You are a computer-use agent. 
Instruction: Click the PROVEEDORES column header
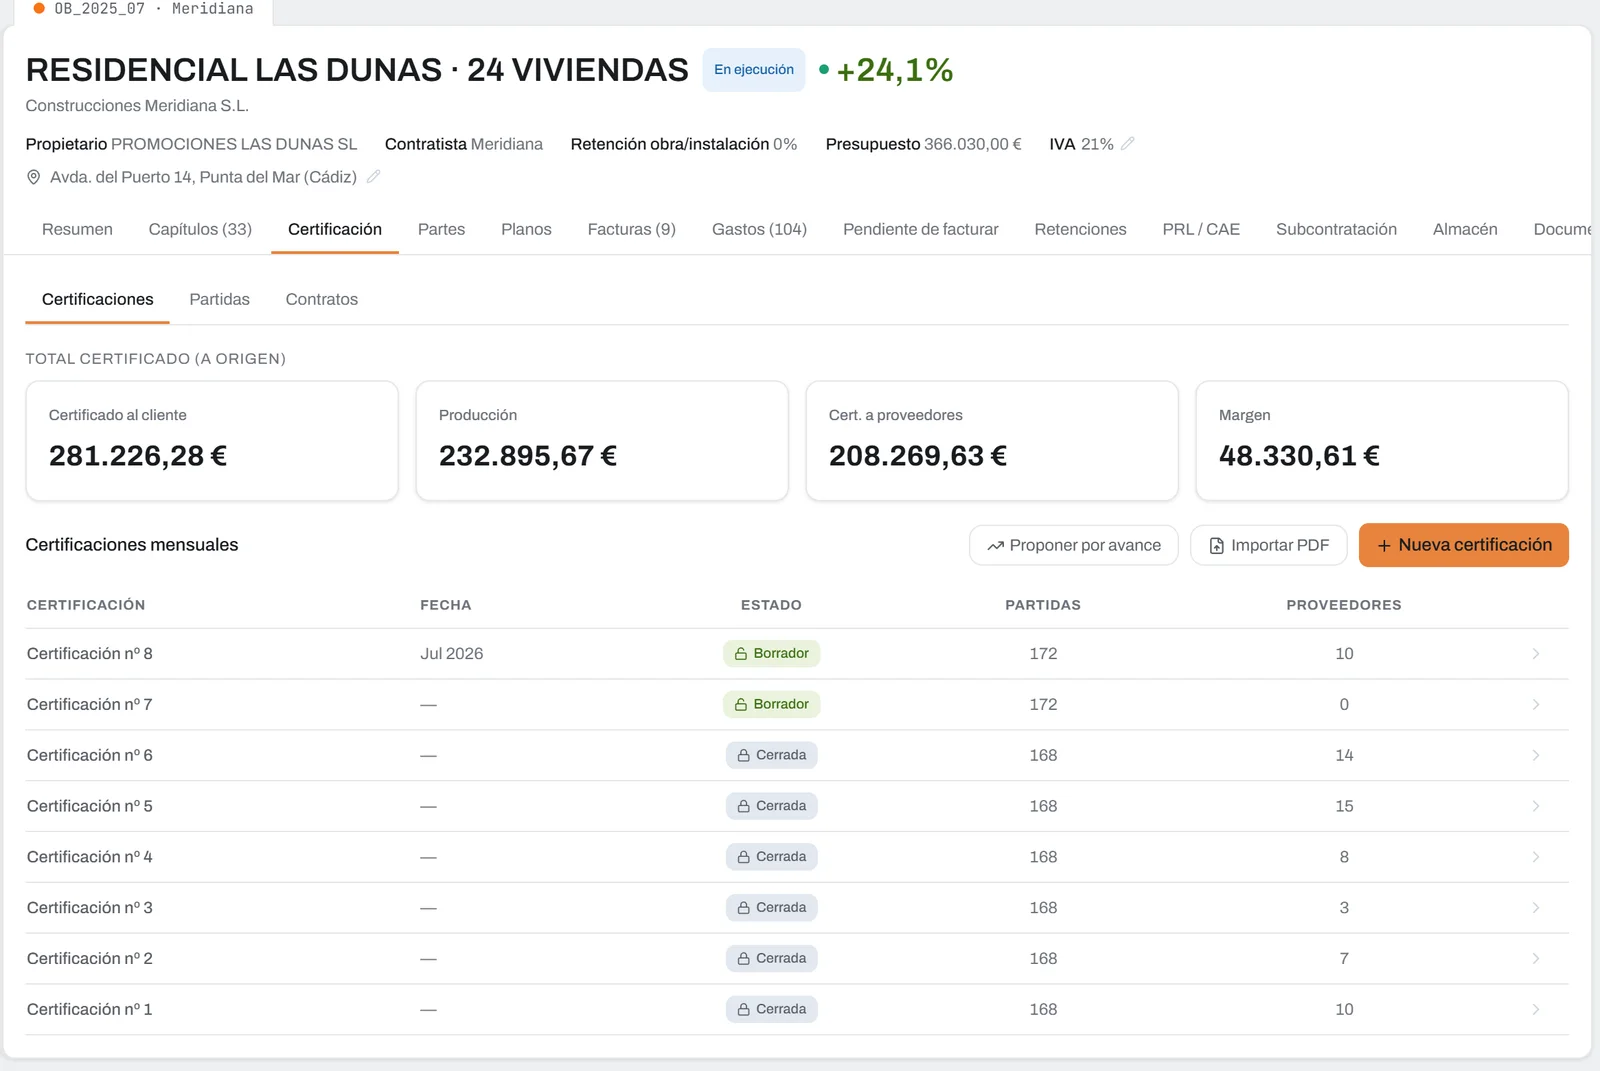coord(1343,605)
